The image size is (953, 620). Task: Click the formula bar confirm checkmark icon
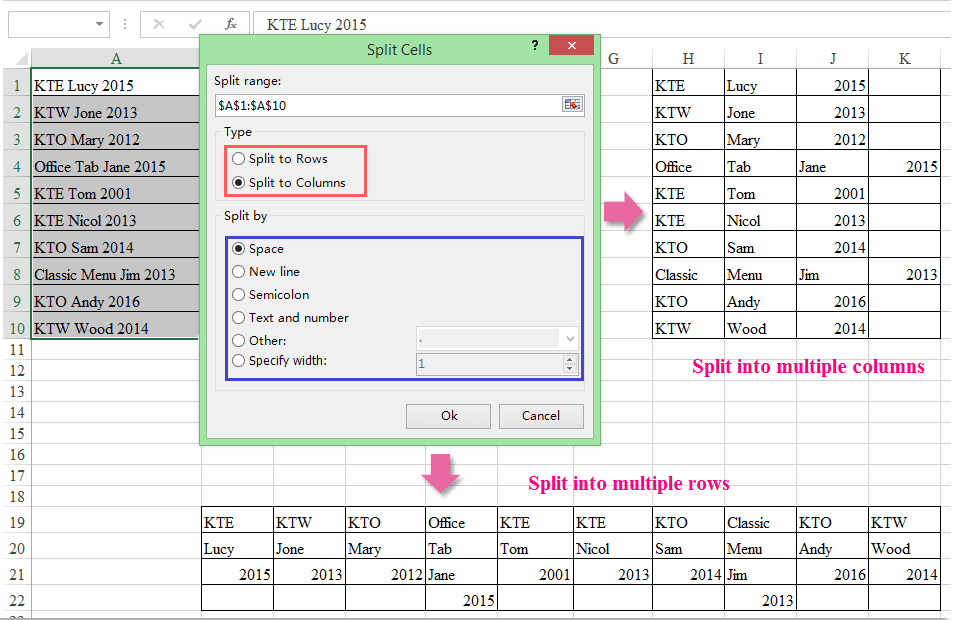[195, 24]
